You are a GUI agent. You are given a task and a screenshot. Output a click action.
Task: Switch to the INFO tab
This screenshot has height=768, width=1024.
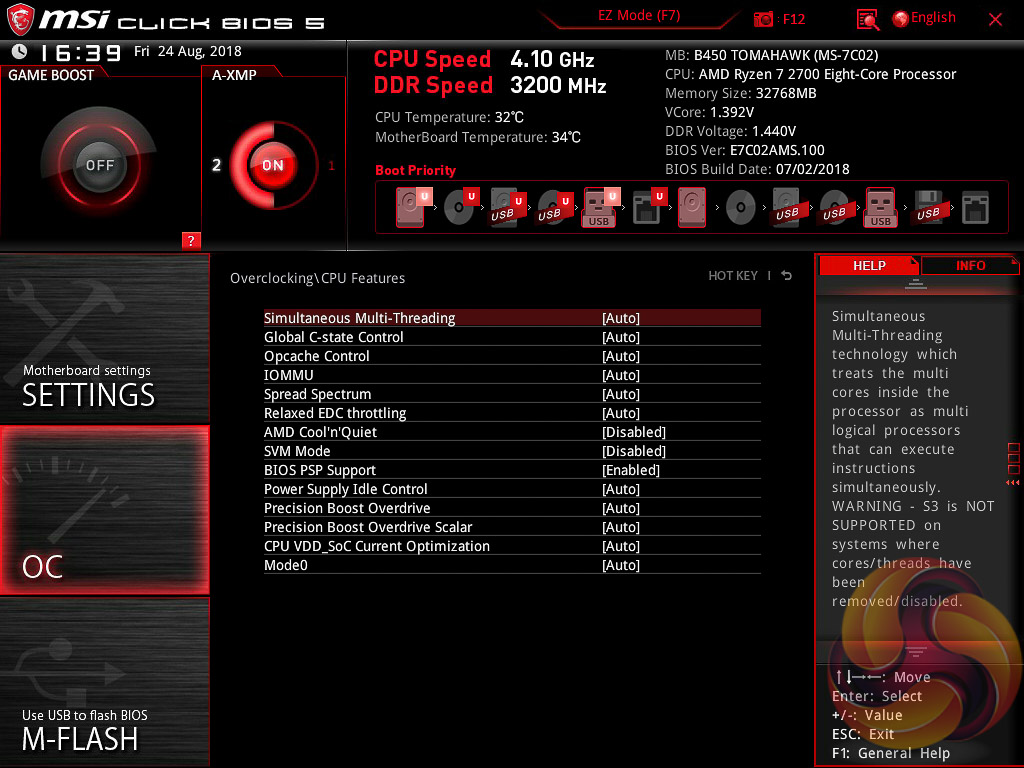970,265
